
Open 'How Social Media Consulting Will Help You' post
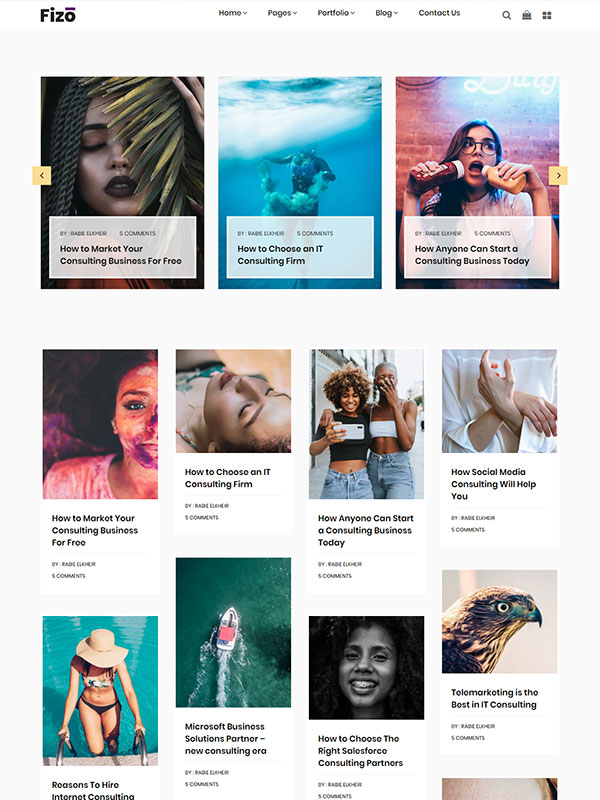pyautogui.click(x=493, y=484)
